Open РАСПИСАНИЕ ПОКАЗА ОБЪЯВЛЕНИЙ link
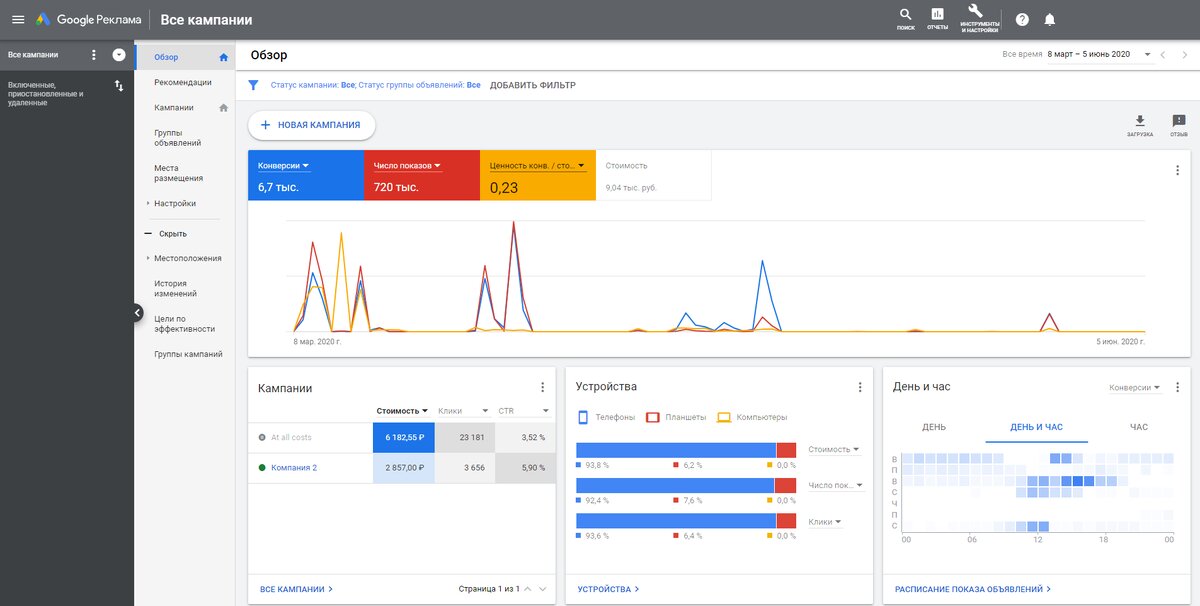1200x606 pixels. [x=973, y=589]
